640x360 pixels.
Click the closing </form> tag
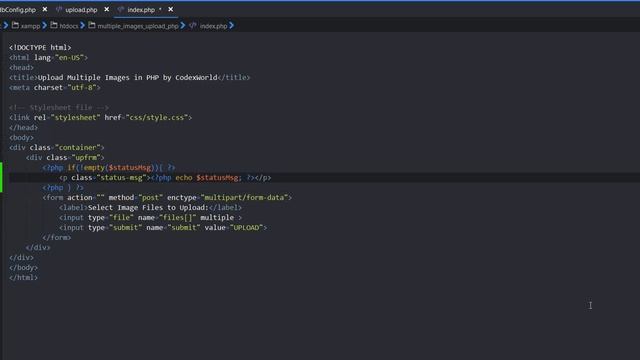pyautogui.click(x=57, y=238)
